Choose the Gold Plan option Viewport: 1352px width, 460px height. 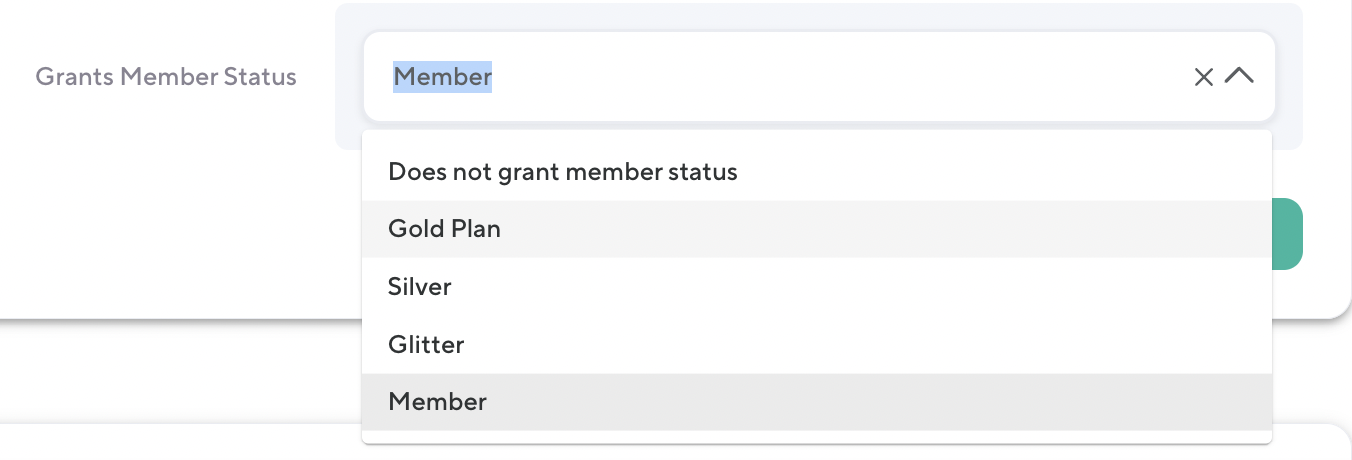point(444,229)
